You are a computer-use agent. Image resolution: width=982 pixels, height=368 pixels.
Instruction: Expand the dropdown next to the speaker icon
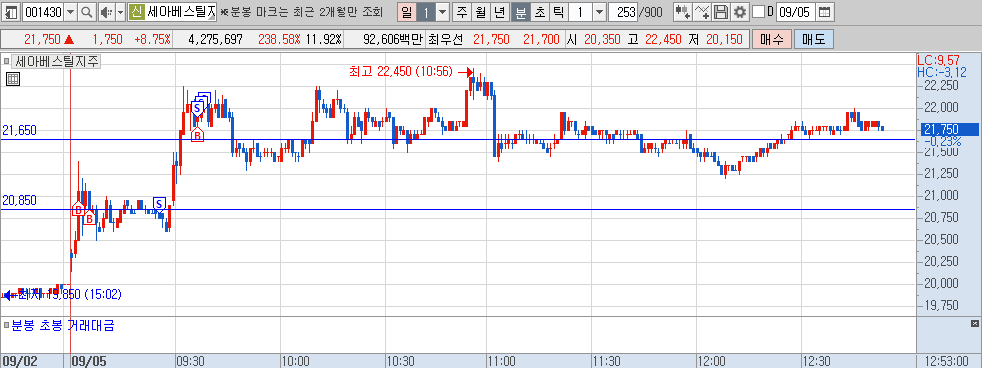(120, 11)
